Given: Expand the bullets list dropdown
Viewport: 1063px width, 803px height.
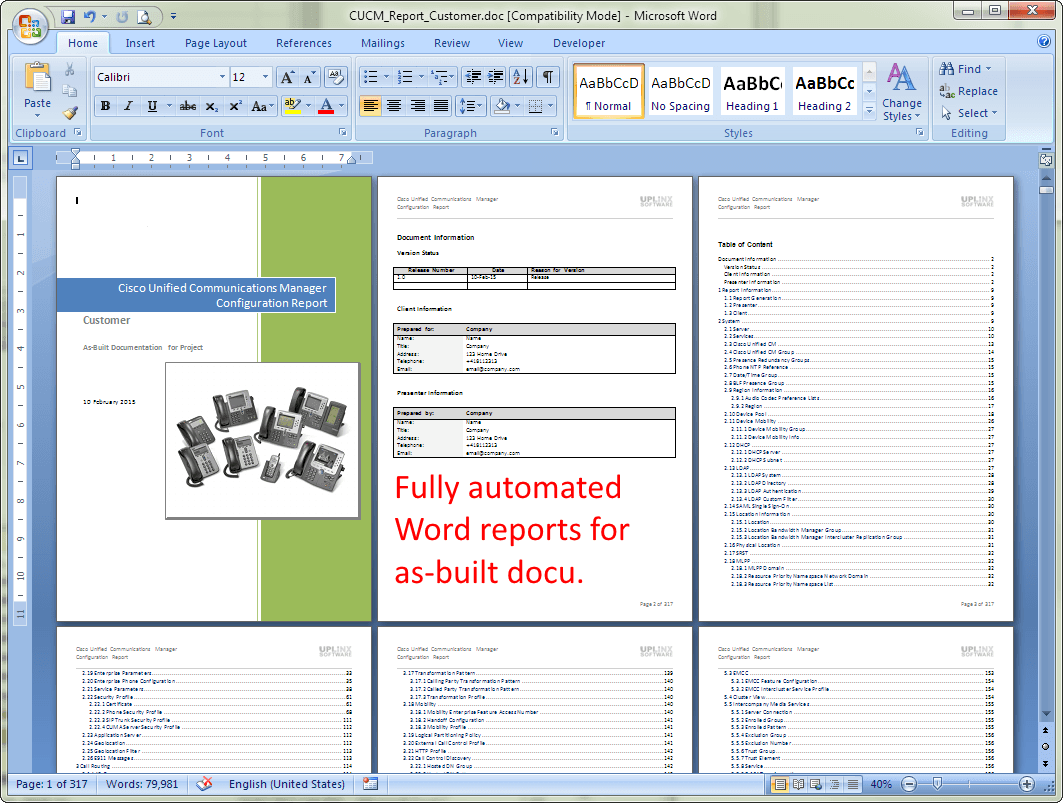Looking at the screenshot, I should 386,77.
